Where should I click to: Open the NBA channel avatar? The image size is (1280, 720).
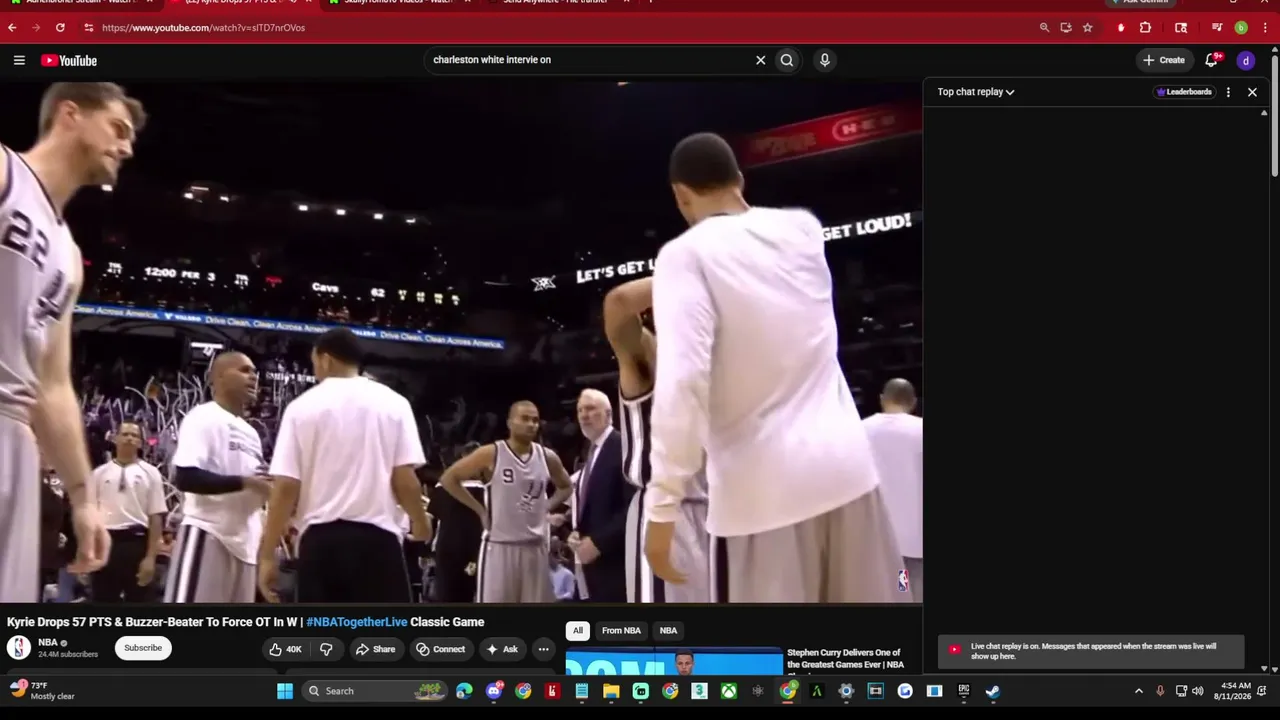tap(19, 648)
